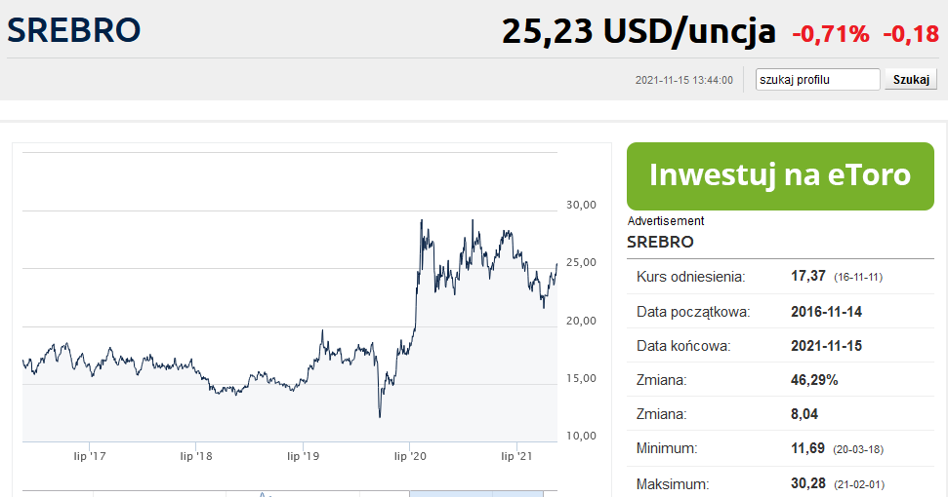The width and height of the screenshot is (948, 497).
Task: Click the lip '18 axis label
Action: coord(197,456)
